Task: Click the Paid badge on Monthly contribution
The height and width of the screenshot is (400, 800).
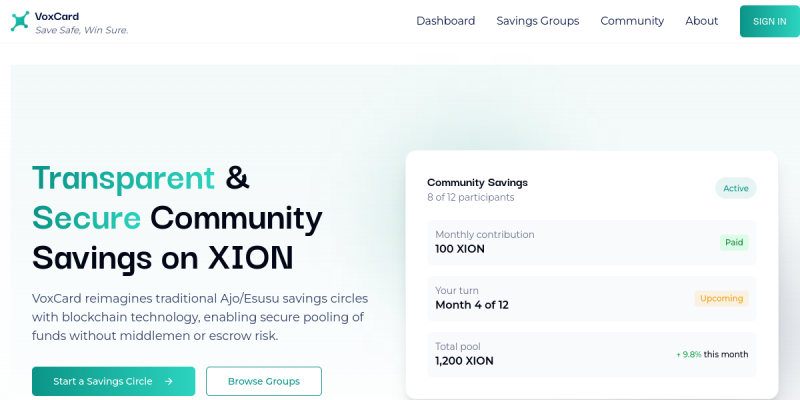Action: (x=733, y=242)
